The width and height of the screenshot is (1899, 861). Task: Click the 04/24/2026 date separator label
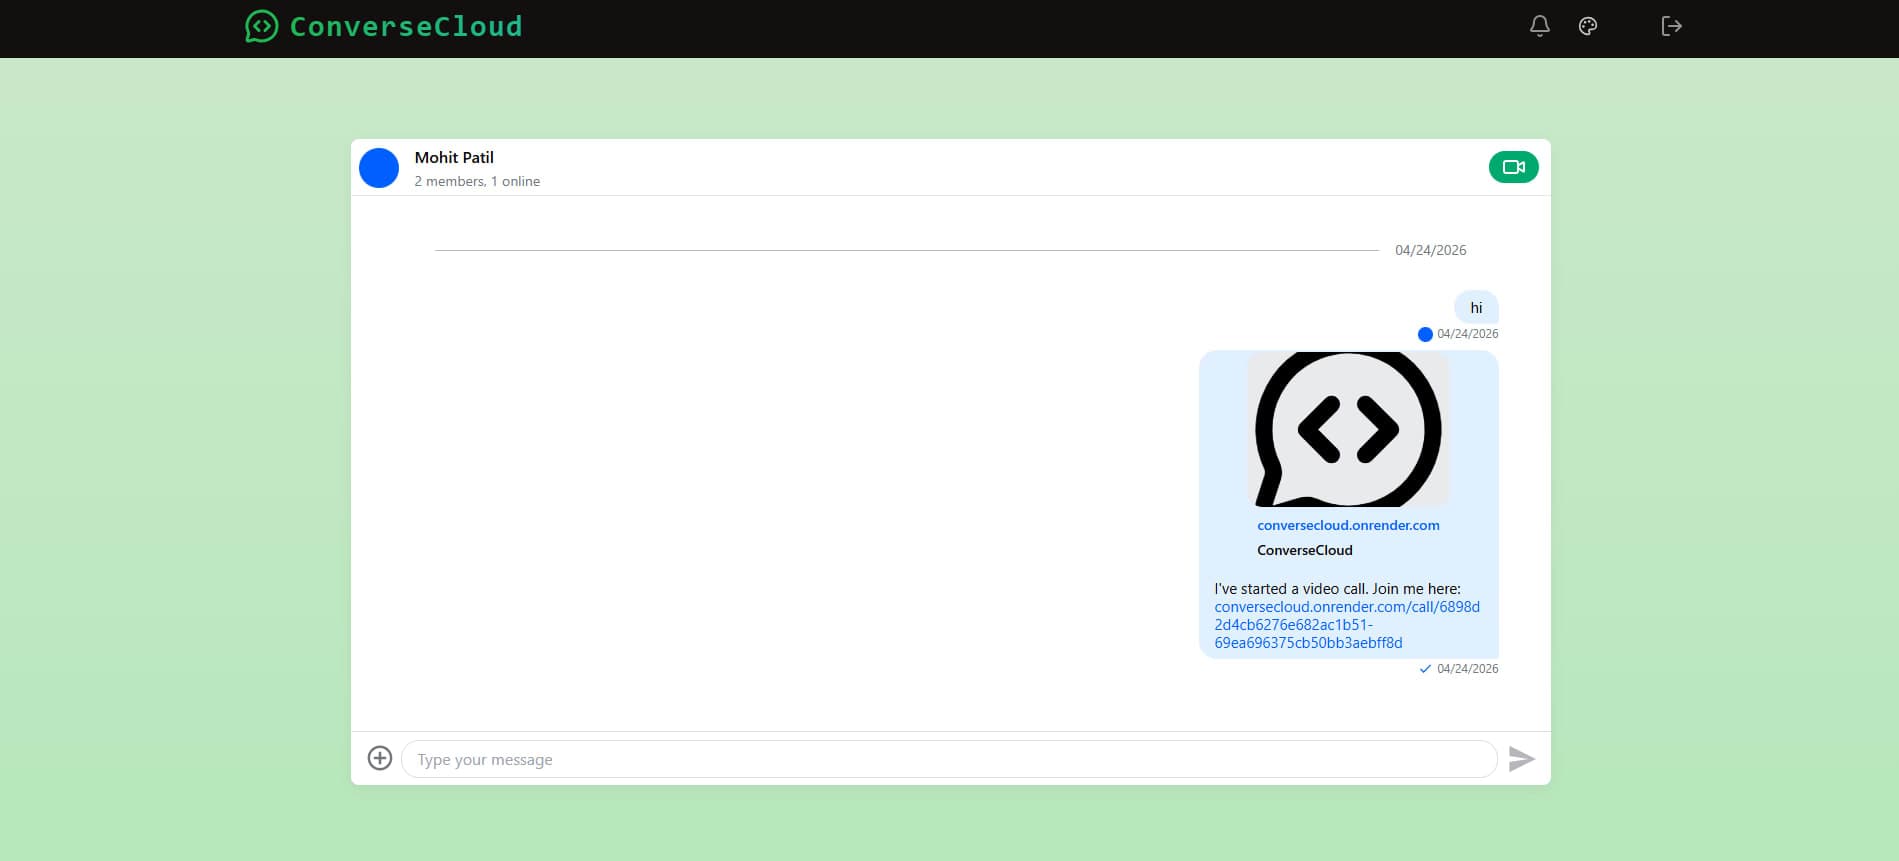point(1430,250)
